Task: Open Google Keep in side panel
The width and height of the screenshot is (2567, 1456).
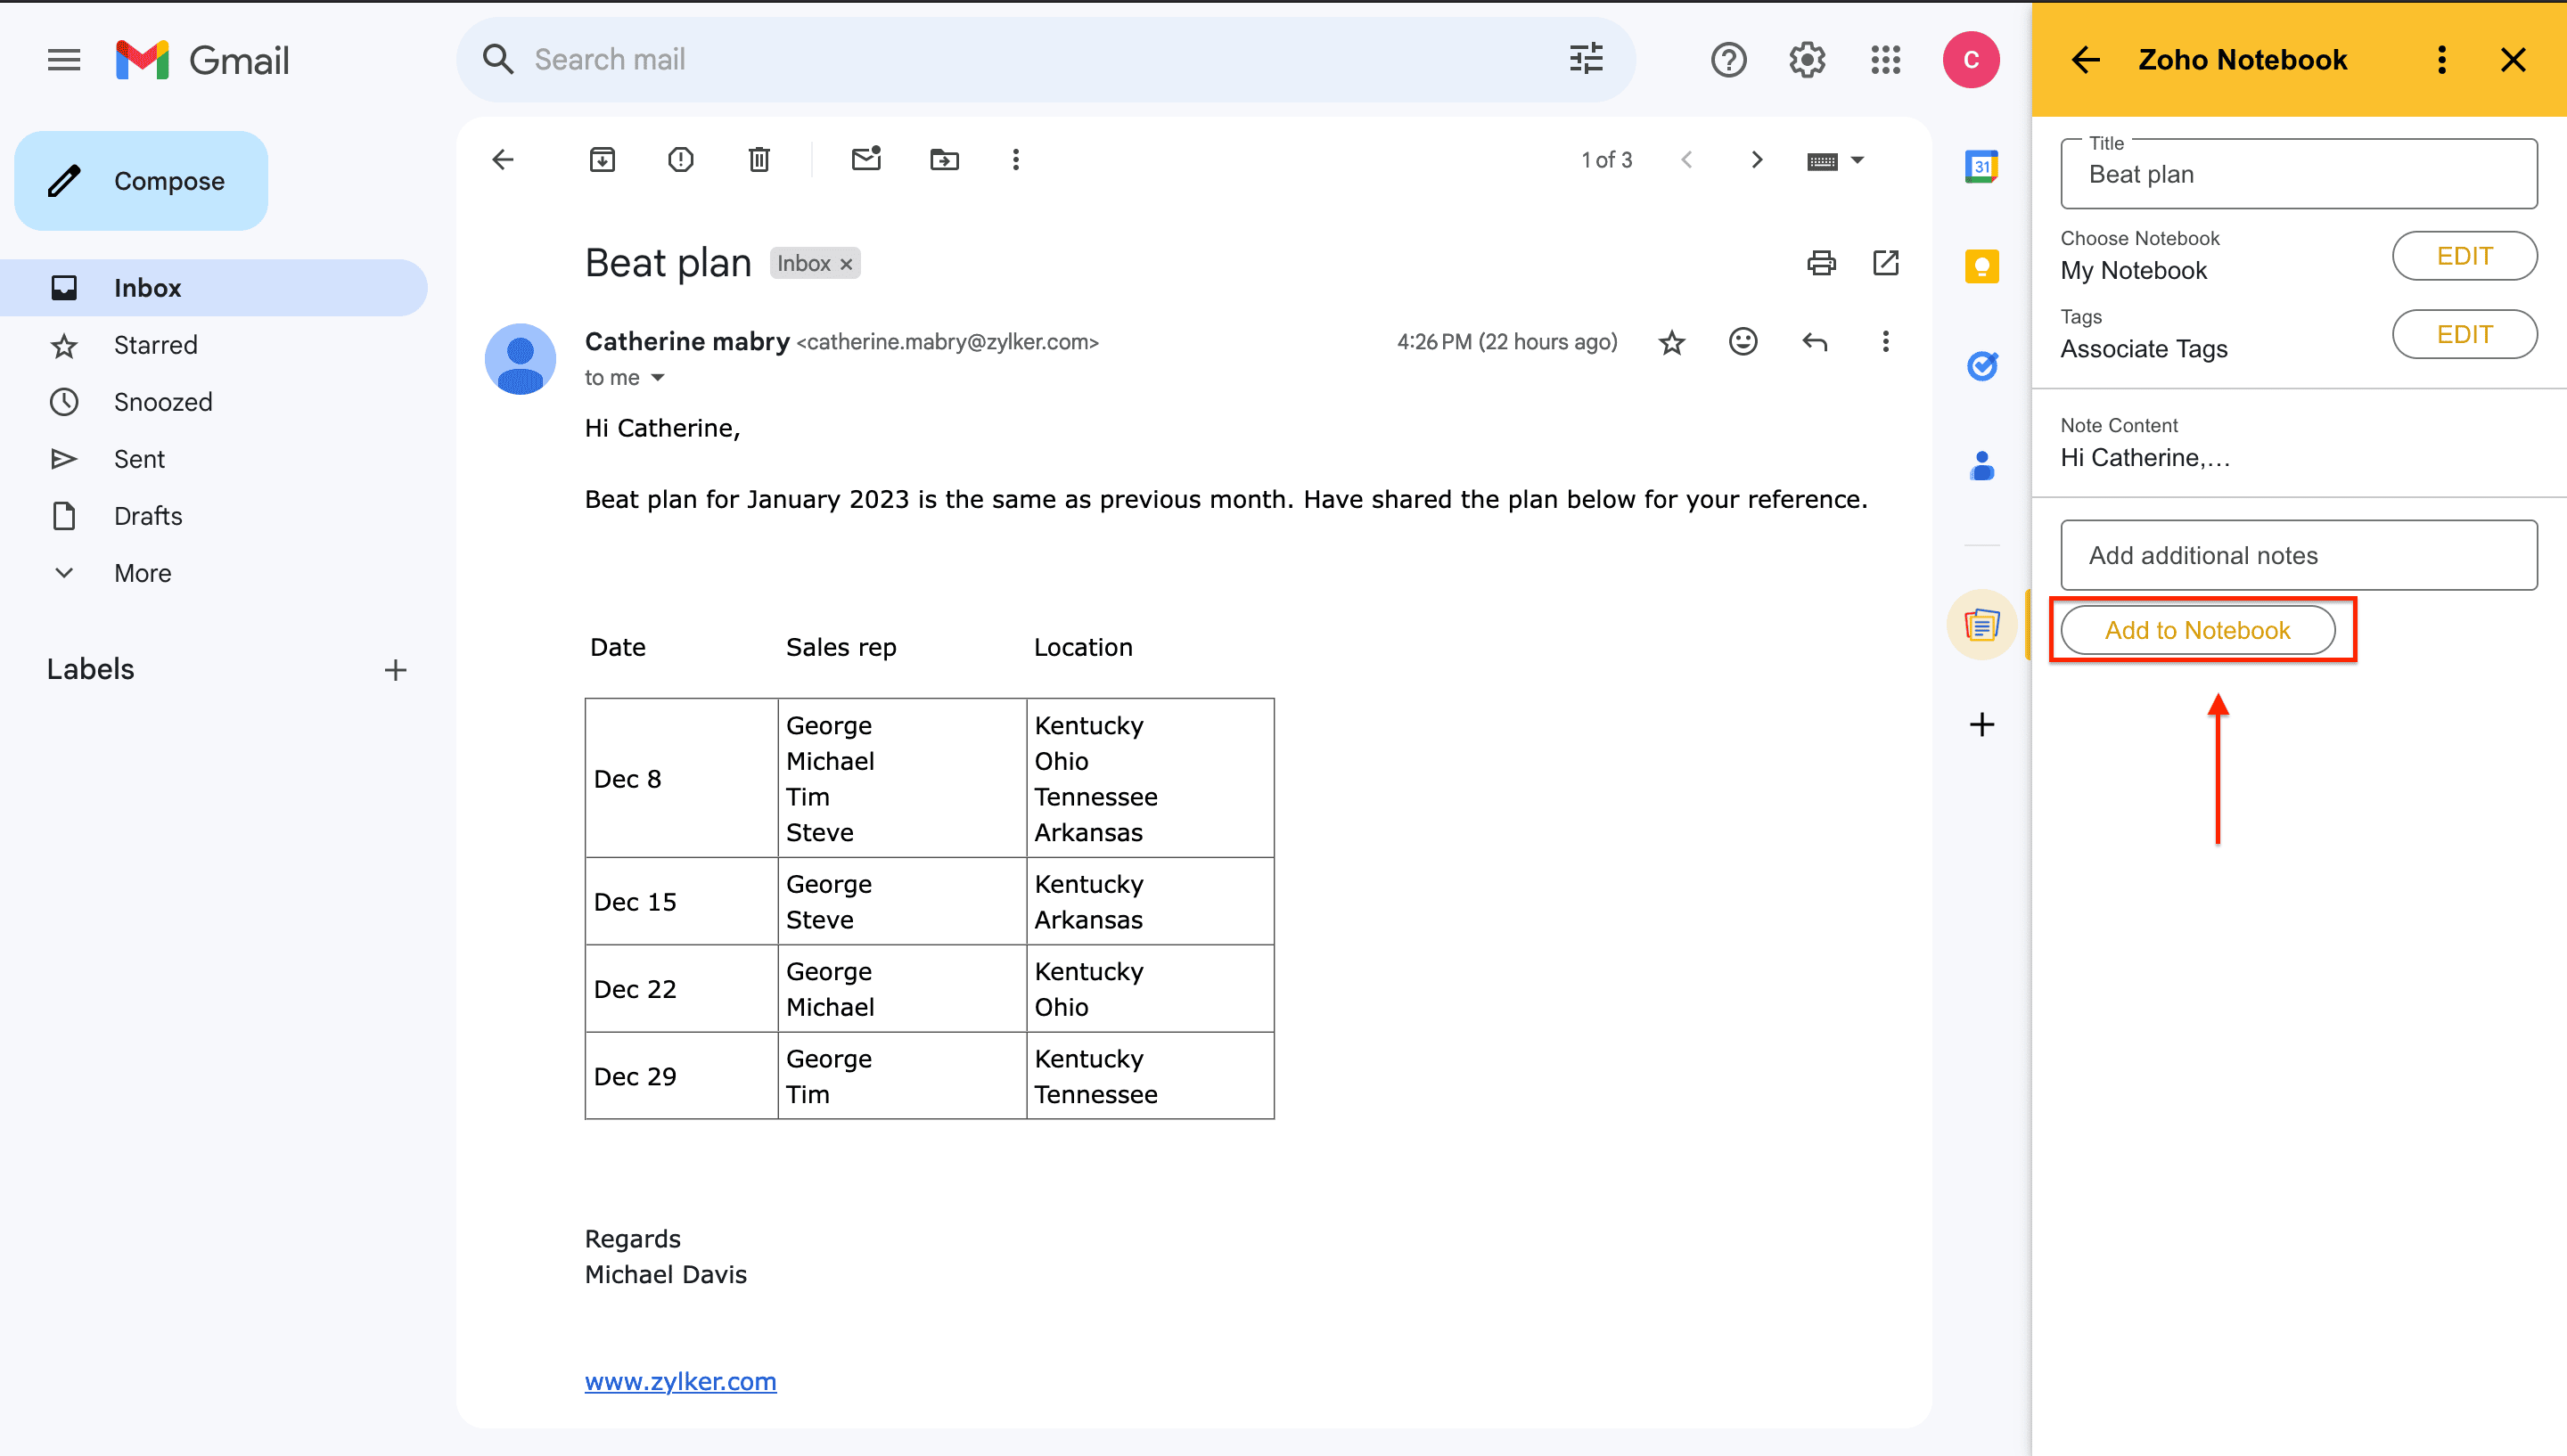Action: 1981,267
